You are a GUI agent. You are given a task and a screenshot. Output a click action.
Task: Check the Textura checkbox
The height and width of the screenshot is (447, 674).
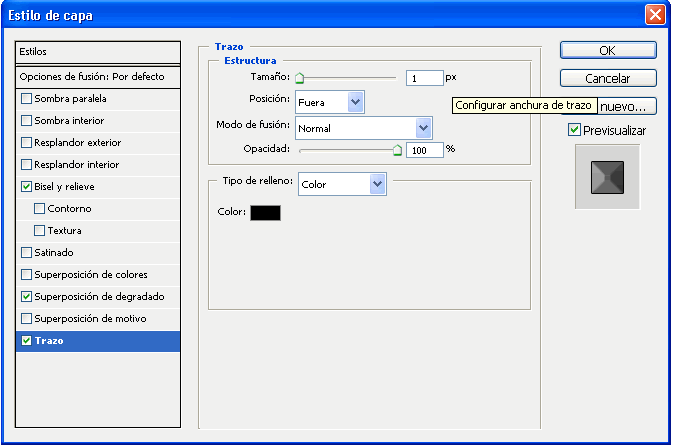(x=39, y=230)
